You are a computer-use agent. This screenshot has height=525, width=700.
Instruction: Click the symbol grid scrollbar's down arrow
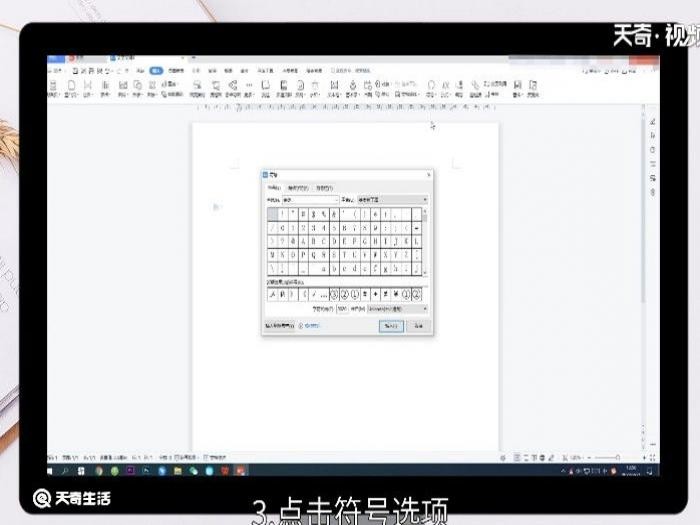(x=425, y=272)
